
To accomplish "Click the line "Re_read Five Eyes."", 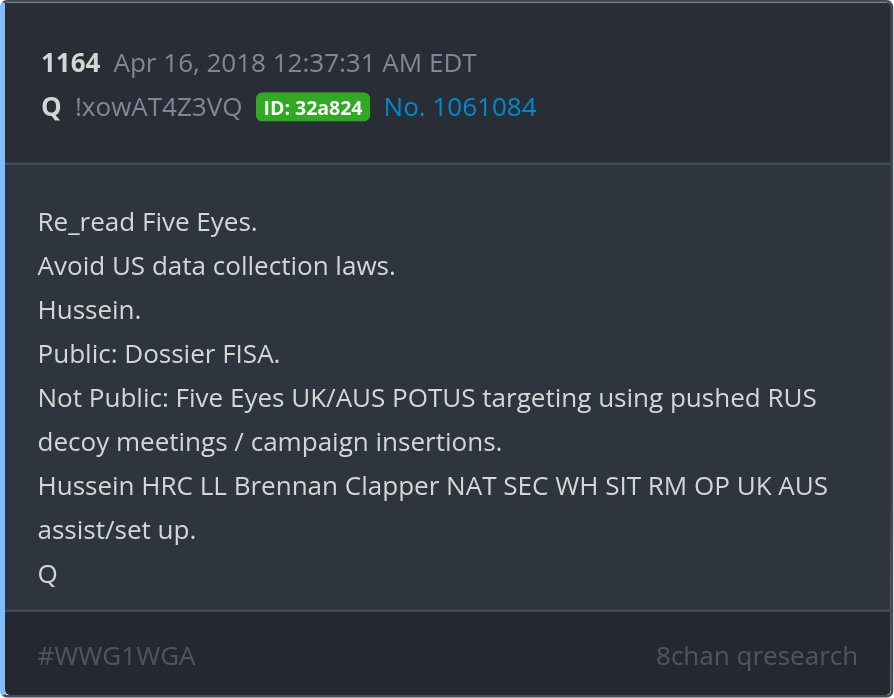I will tap(147, 222).
